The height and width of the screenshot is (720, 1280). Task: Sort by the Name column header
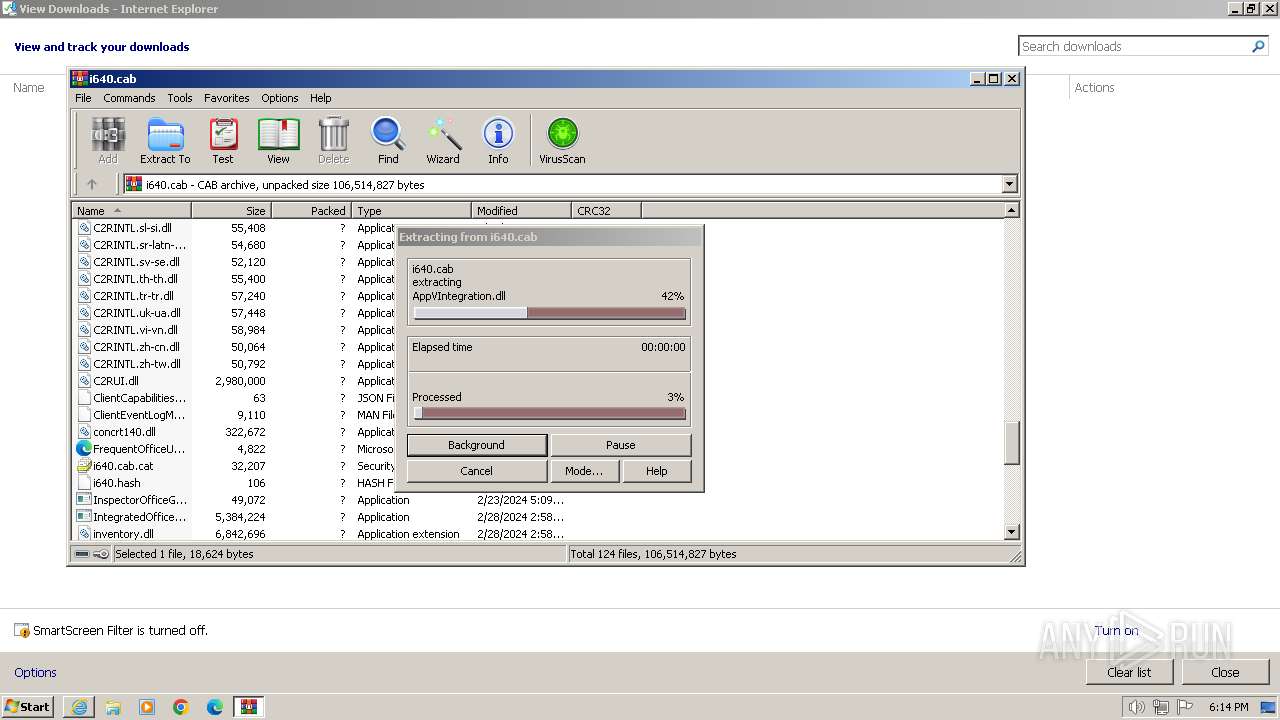pyautogui.click(x=132, y=210)
